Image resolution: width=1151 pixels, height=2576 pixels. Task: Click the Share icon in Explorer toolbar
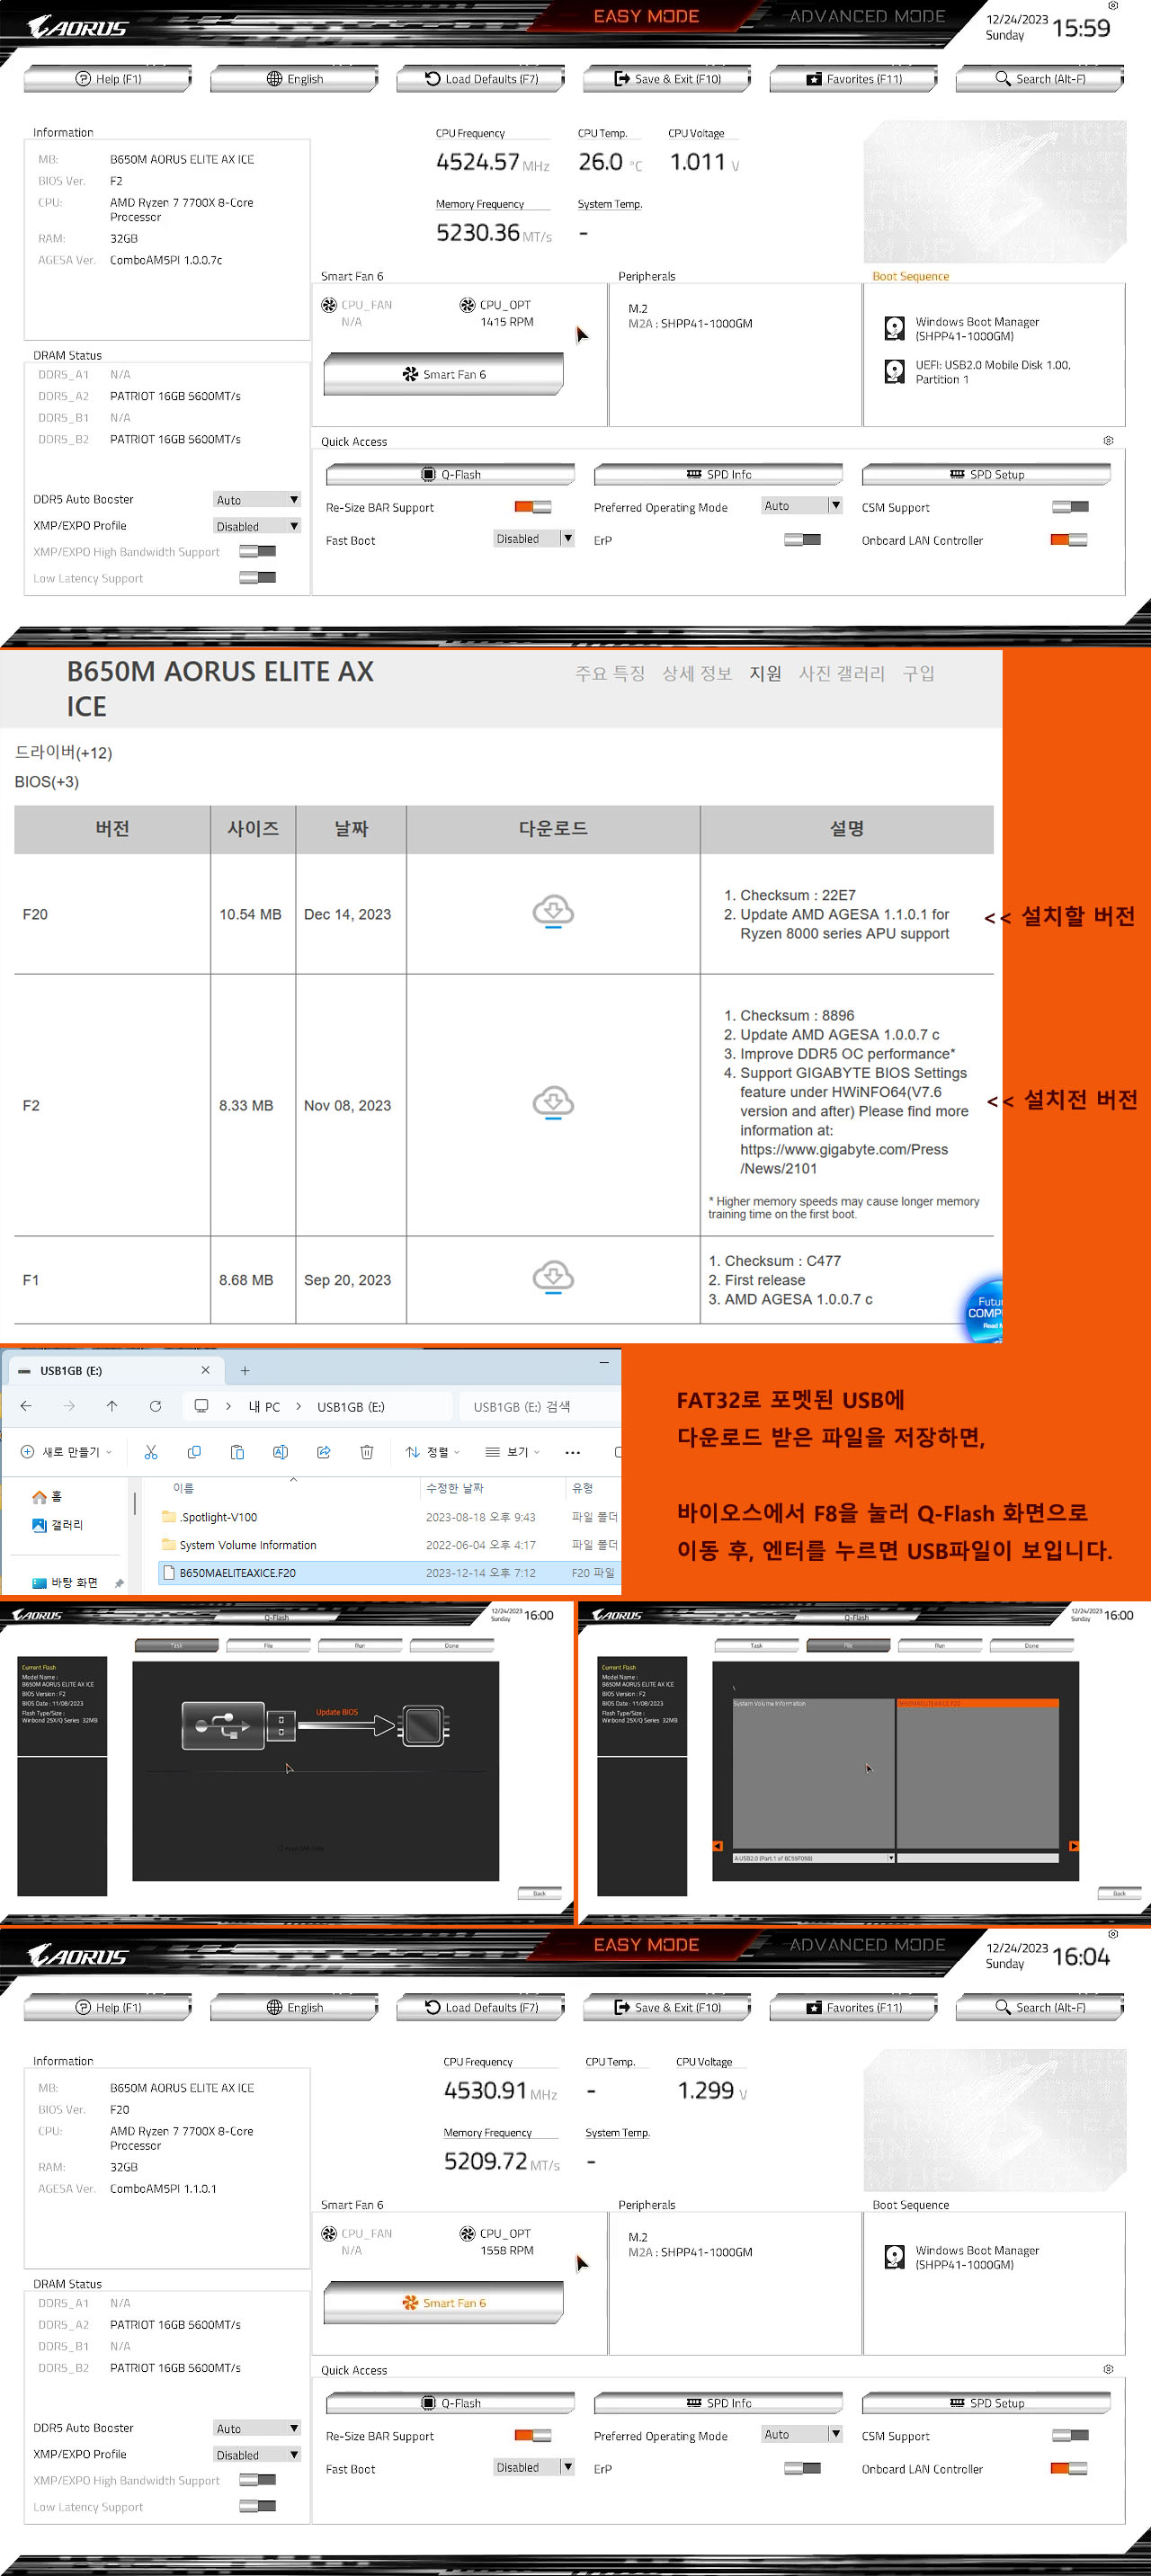323,1452
